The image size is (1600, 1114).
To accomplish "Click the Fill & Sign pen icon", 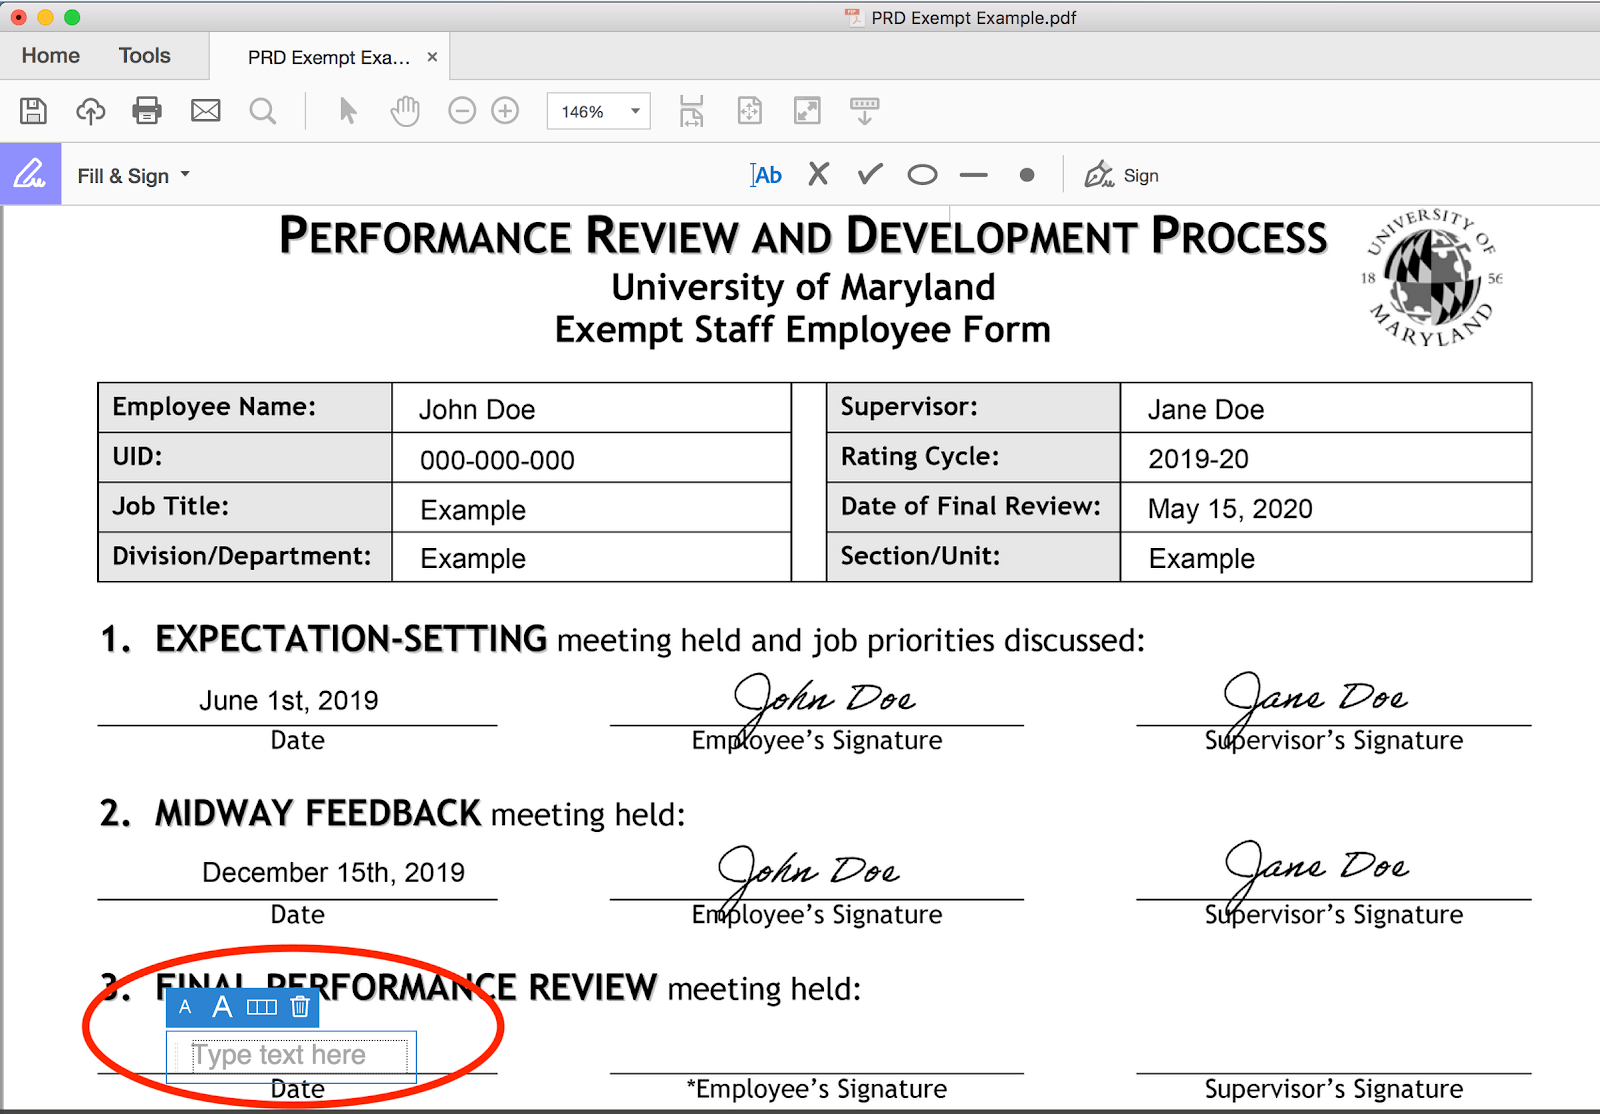I will (x=30, y=174).
